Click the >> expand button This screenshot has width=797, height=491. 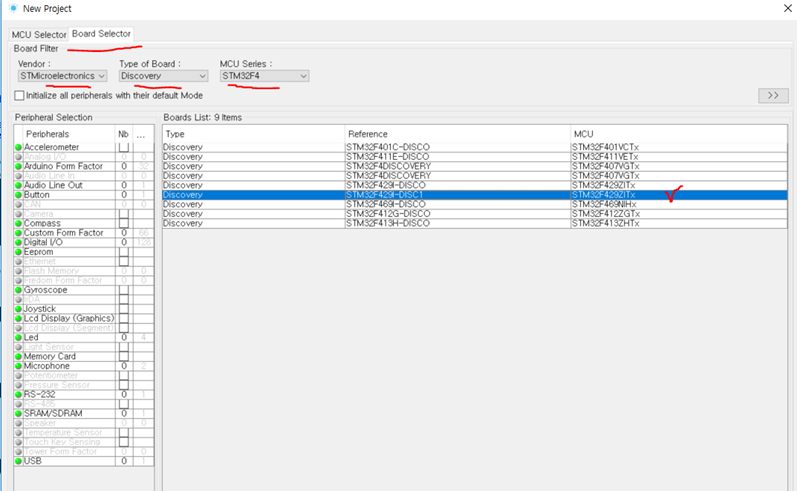(773, 96)
